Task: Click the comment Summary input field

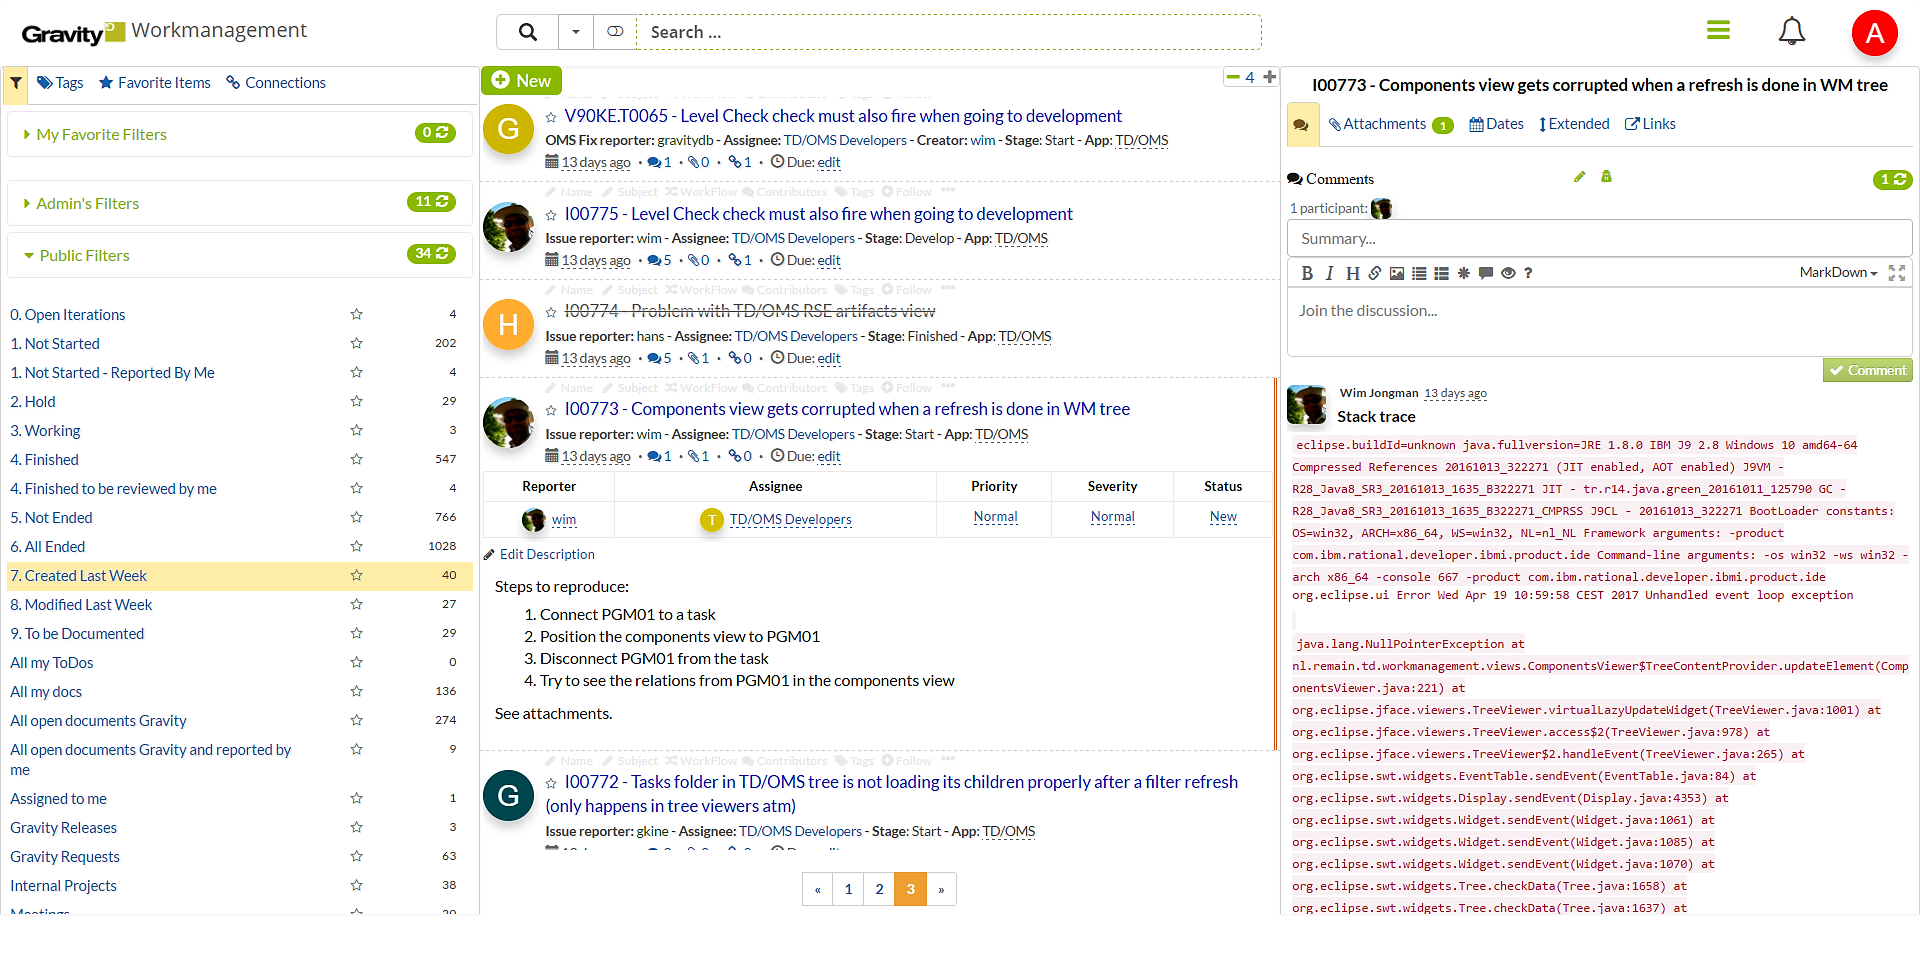Action: [1598, 239]
